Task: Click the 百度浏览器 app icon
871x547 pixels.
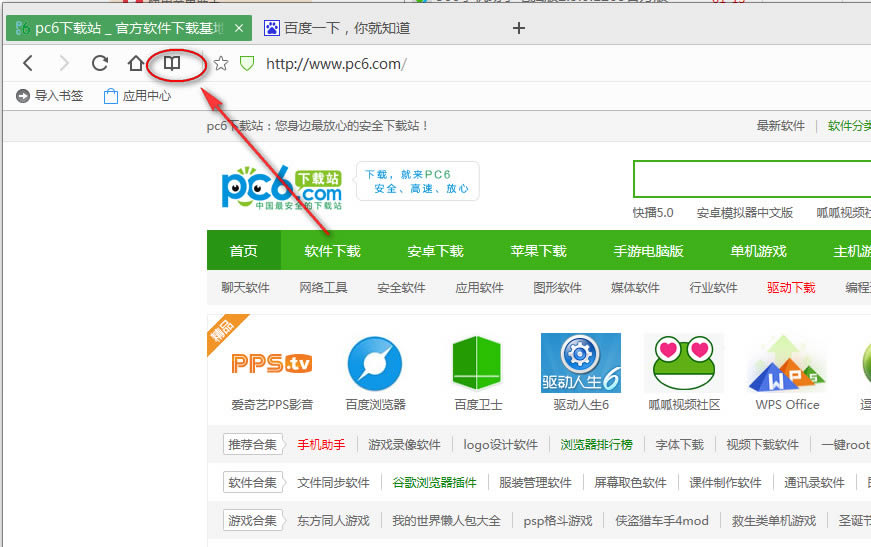Action: tap(375, 364)
